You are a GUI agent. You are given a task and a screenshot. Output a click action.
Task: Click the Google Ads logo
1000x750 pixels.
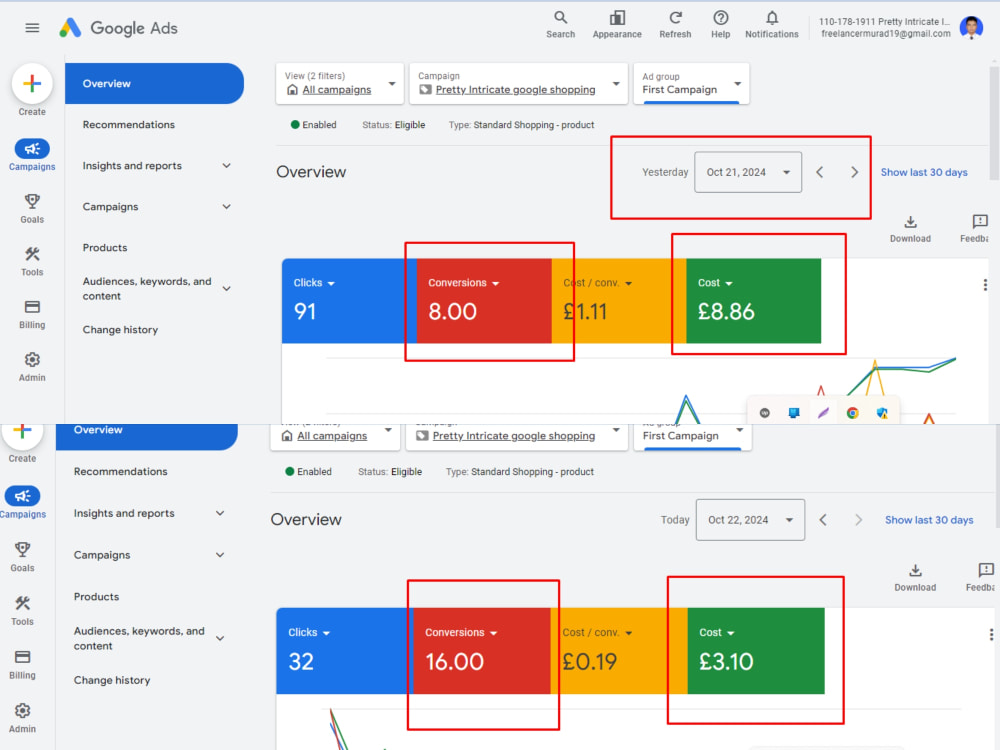click(x=119, y=28)
